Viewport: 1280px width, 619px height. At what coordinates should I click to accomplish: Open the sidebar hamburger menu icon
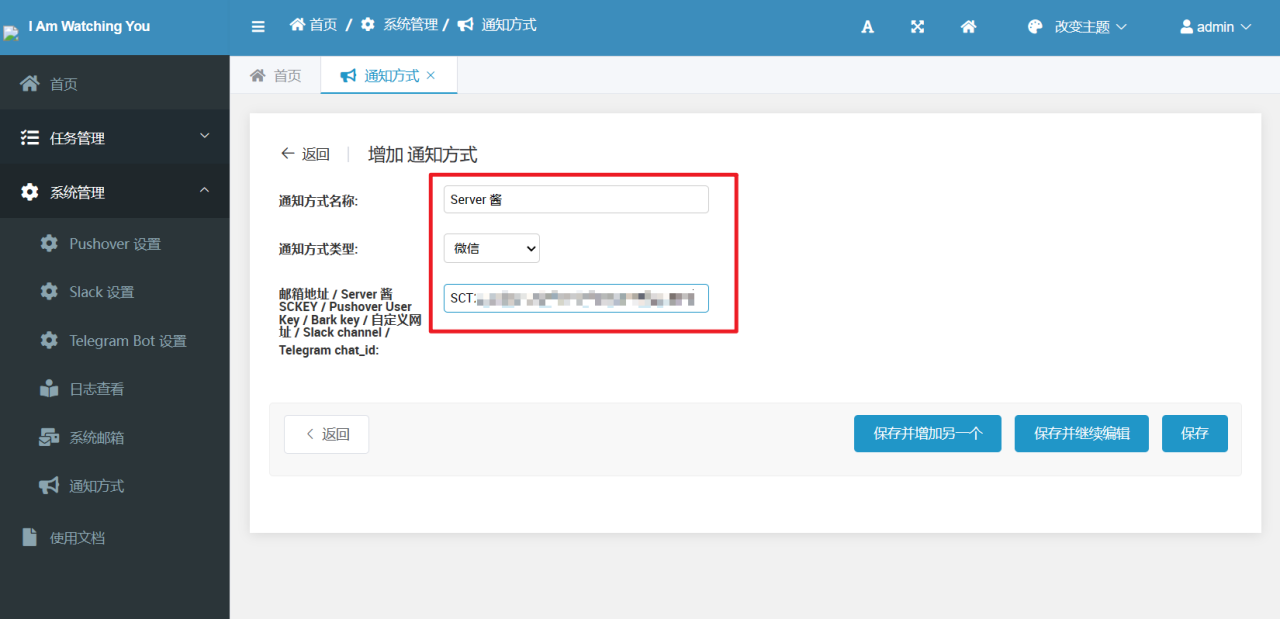(x=258, y=25)
